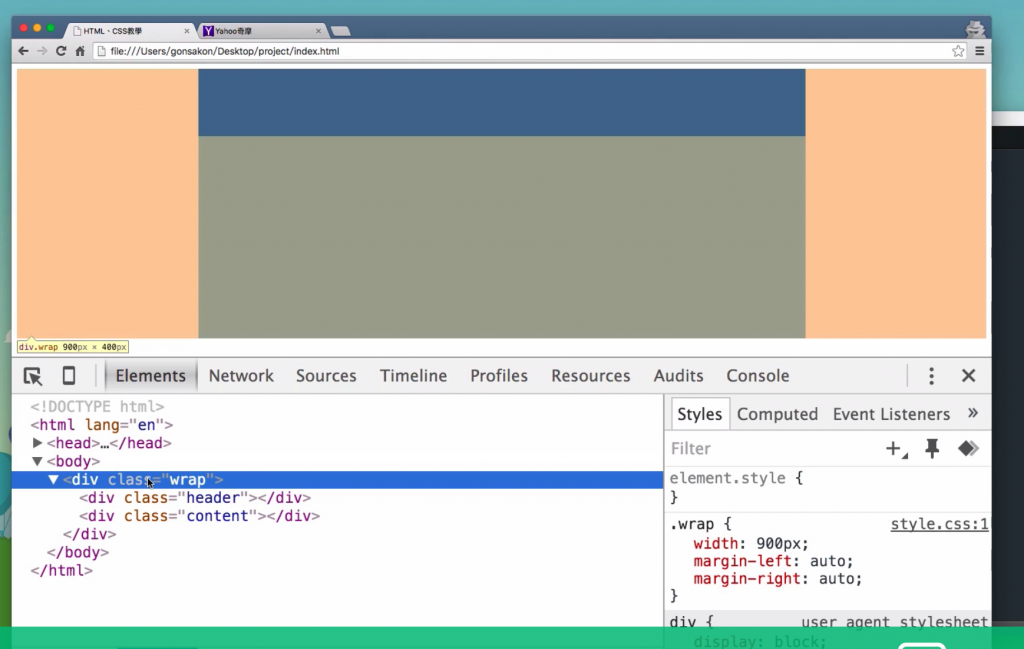Bookmark this page with the star
The width and height of the screenshot is (1024, 649).
pos(958,51)
